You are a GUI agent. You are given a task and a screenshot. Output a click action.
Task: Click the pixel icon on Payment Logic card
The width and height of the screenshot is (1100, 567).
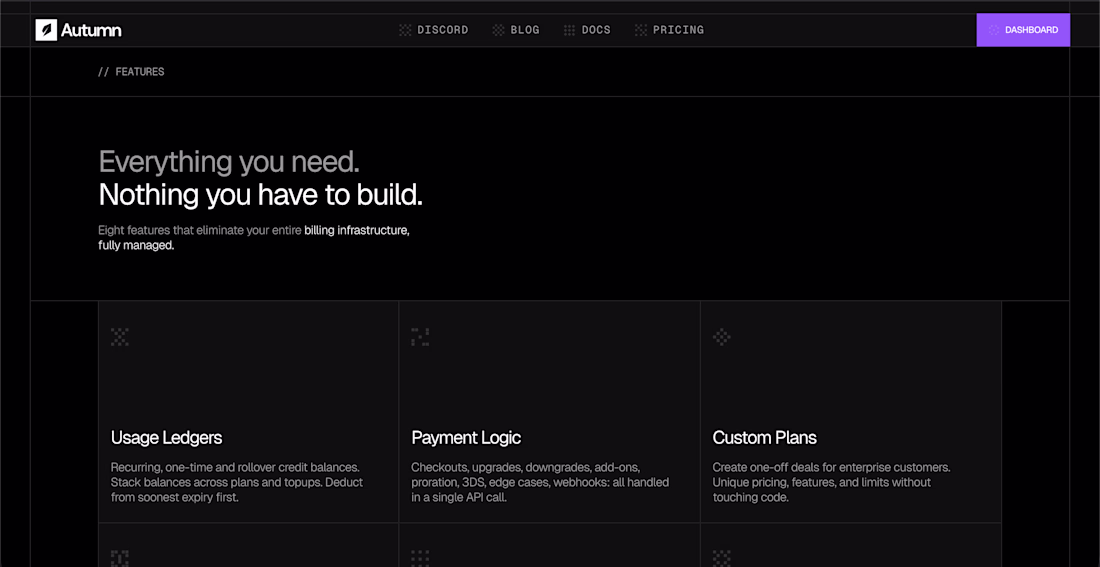(x=420, y=338)
